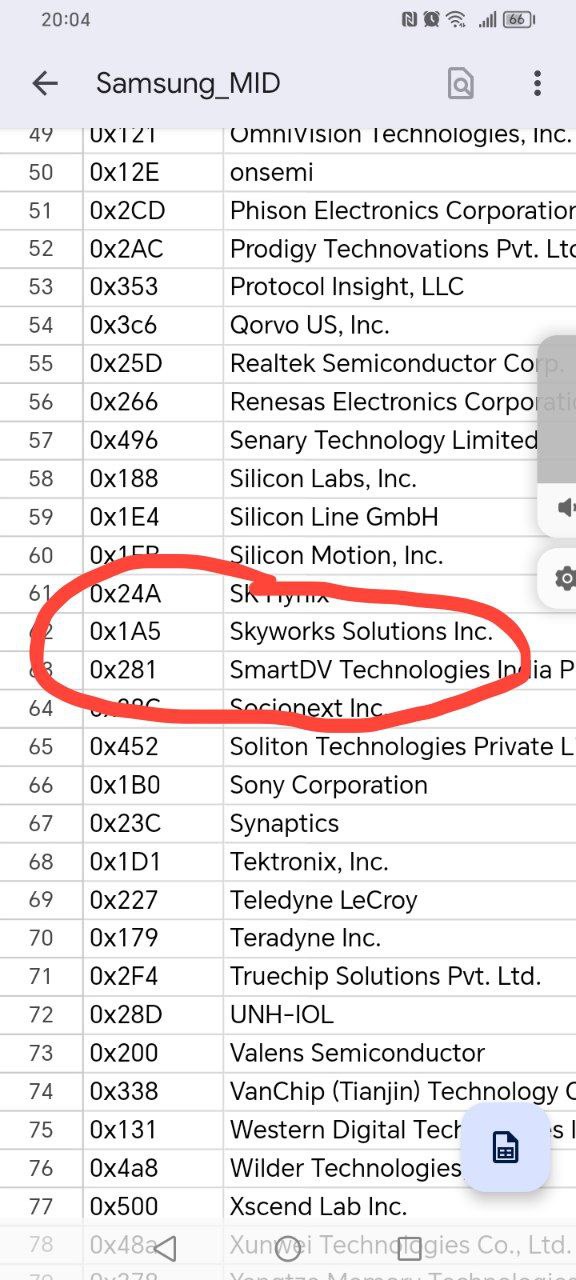Tap the Android recent apps square
Screen dimensions: 576x1280
[x=409, y=1247]
